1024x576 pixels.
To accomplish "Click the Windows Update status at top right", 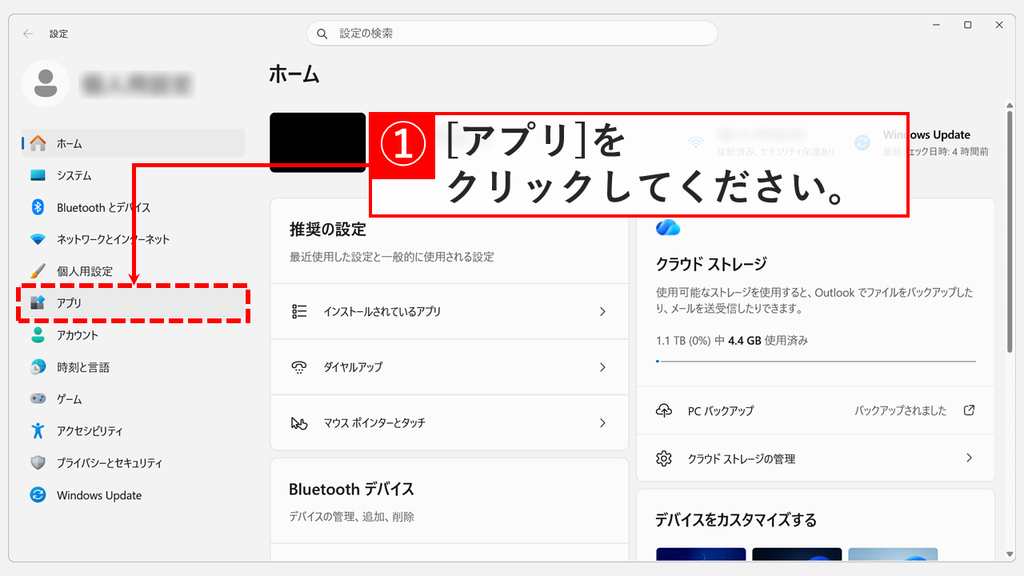I will click(x=921, y=142).
